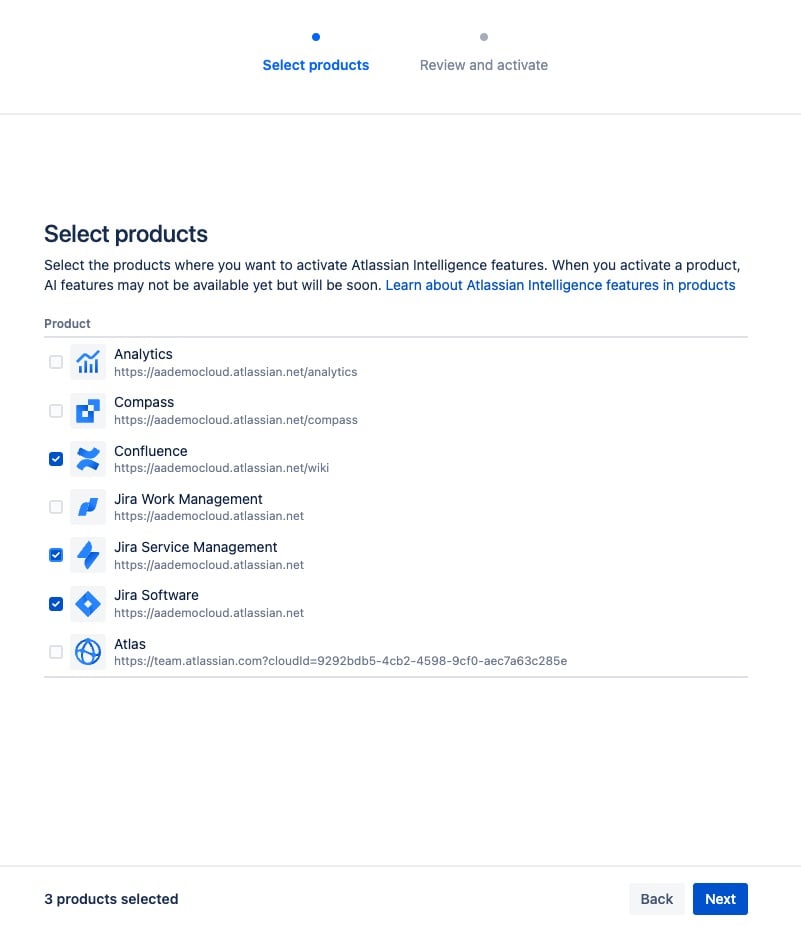Click the Jira Service Management icon
This screenshot has width=801, height=926.
point(87,555)
